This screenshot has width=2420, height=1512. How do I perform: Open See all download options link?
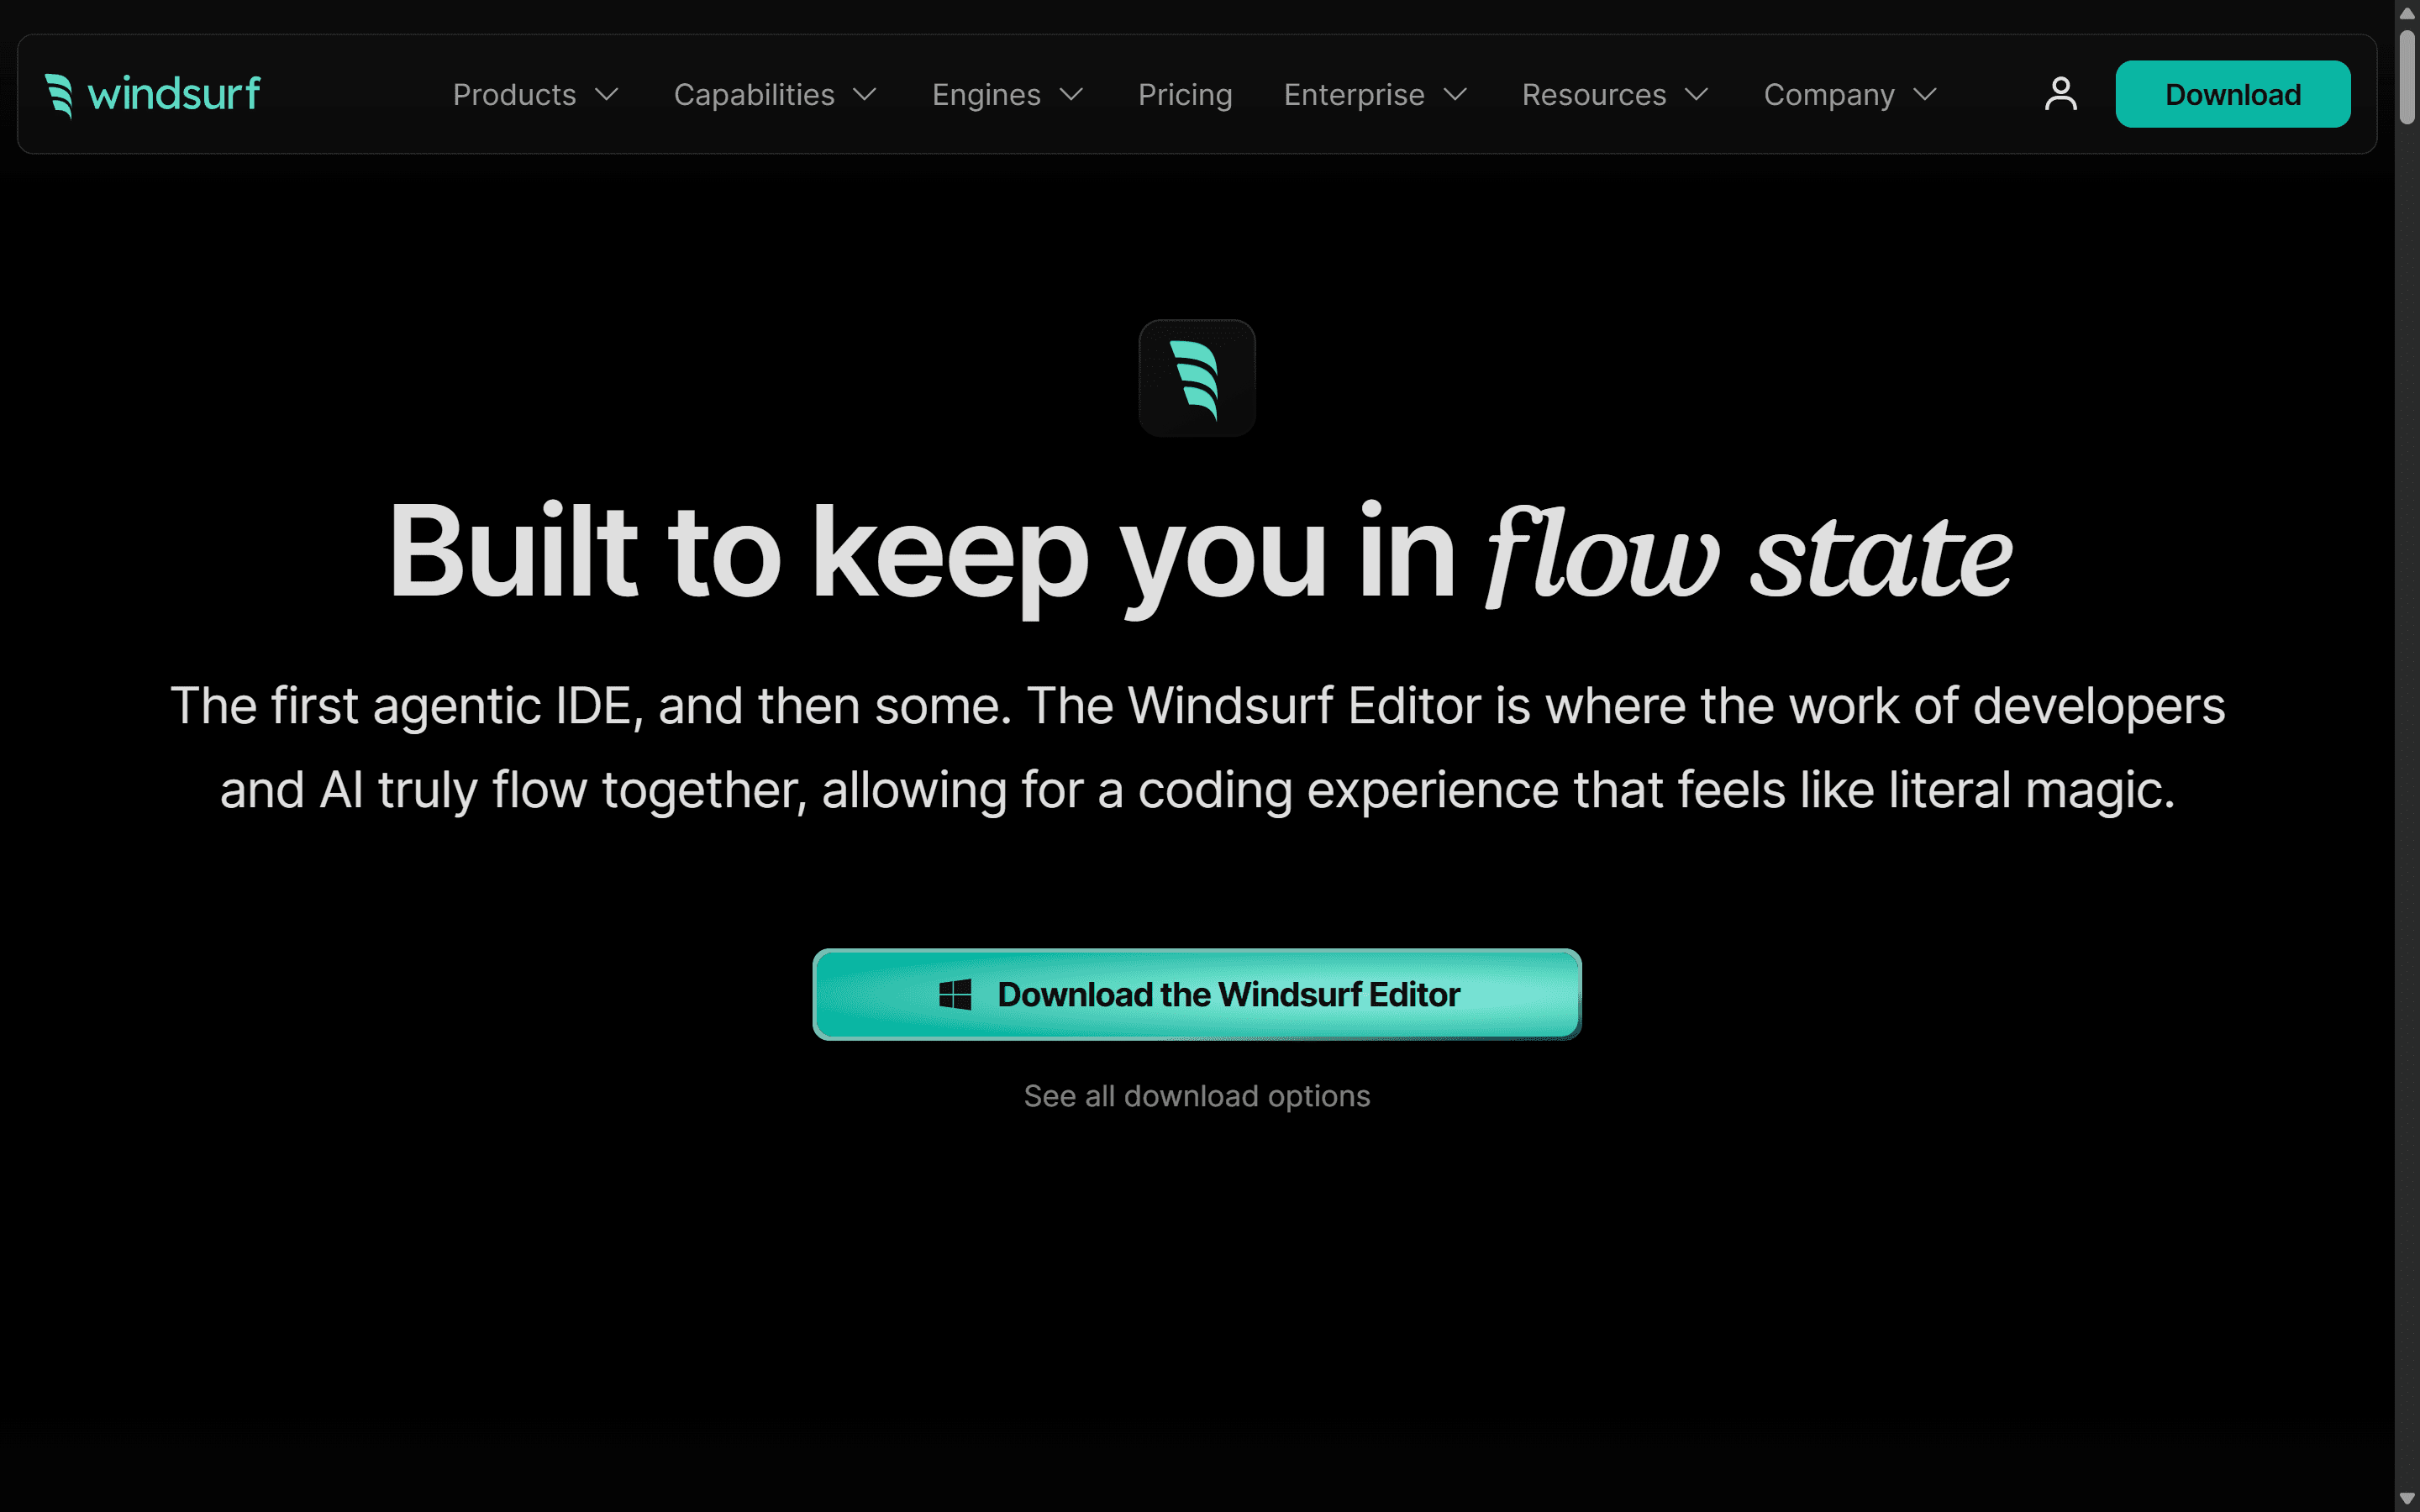pos(1197,1096)
